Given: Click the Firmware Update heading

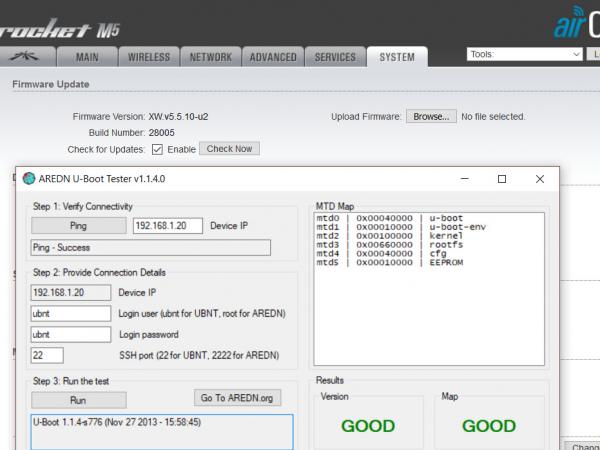Looking at the screenshot, I should [x=51, y=84].
